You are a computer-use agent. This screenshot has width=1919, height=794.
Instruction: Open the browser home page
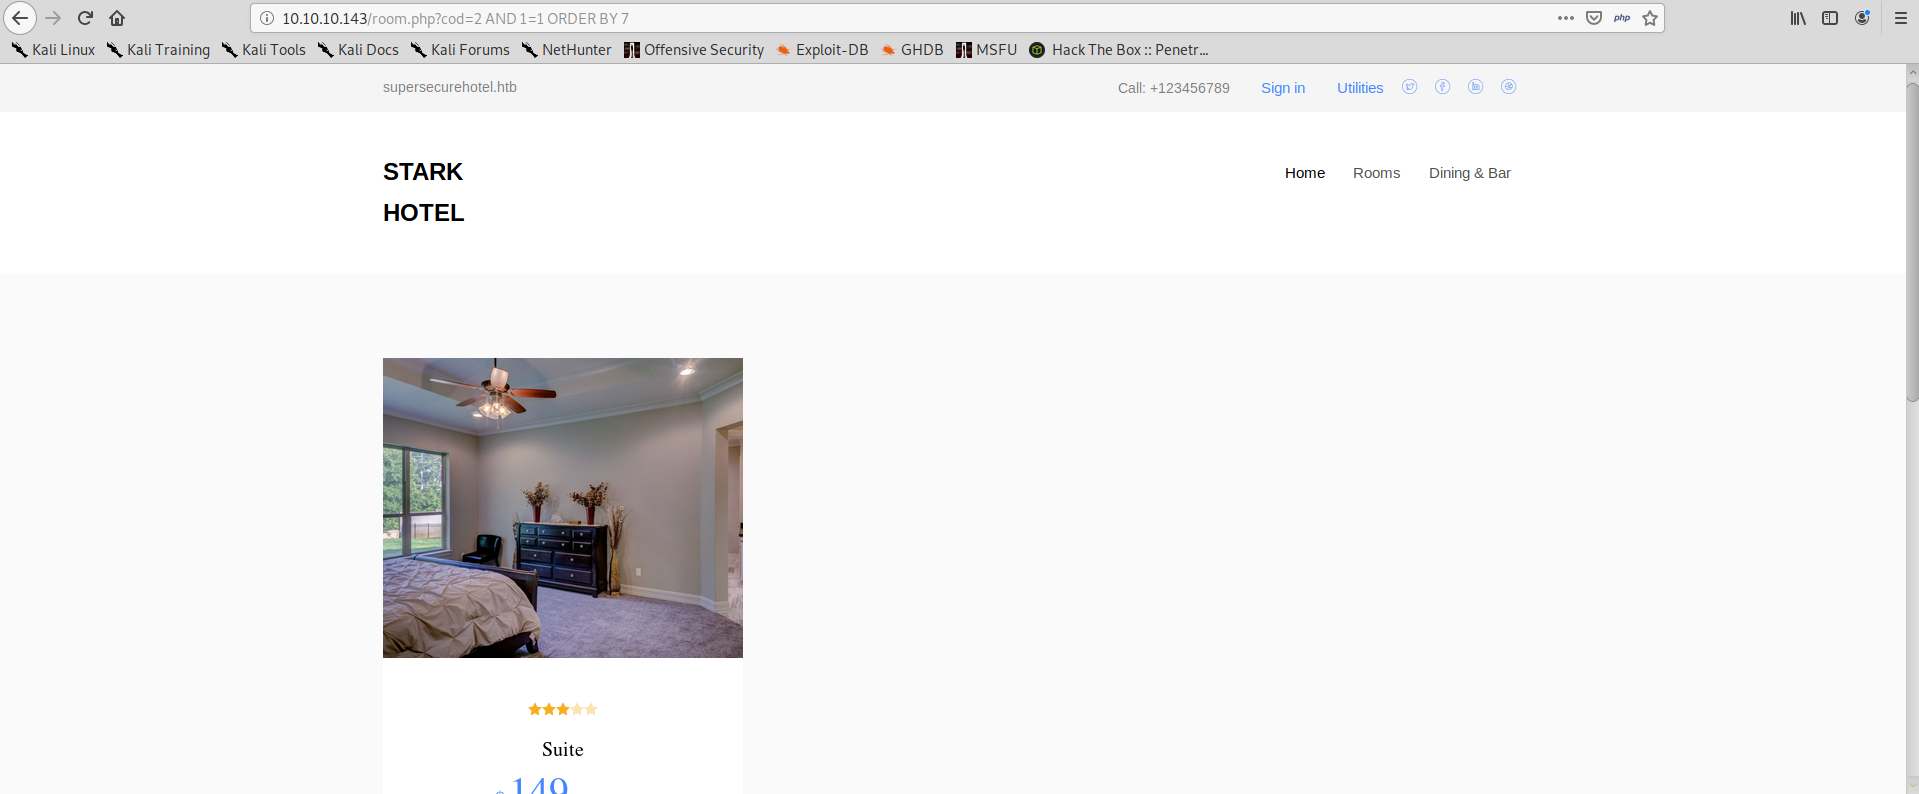pos(117,18)
